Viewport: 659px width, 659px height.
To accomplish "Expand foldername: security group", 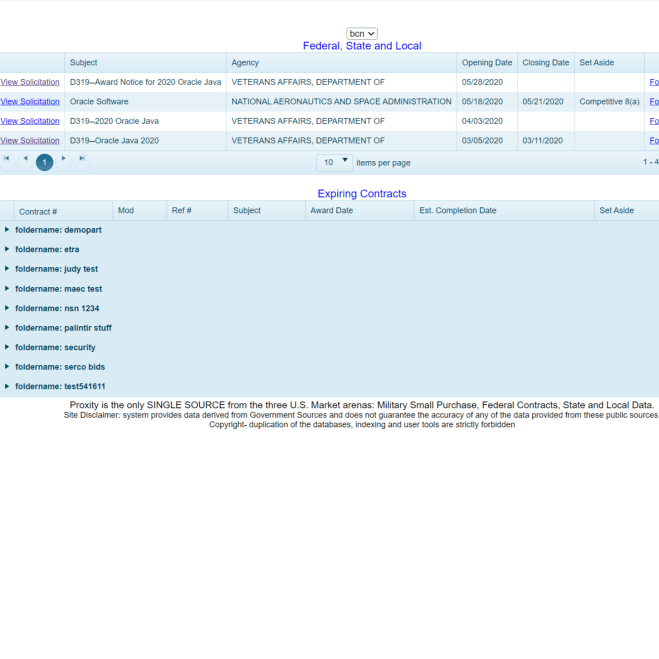I will click(7, 347).
